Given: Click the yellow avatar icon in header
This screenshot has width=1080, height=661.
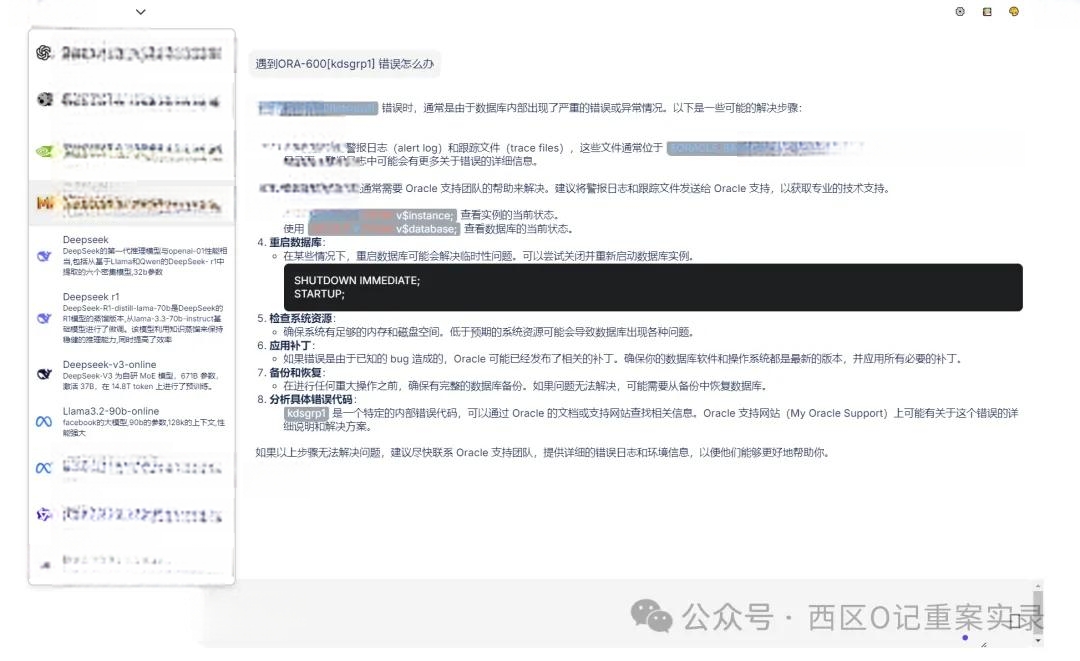Looking at the screenshot, I should pyautogui.click(x=1014, y=12).
